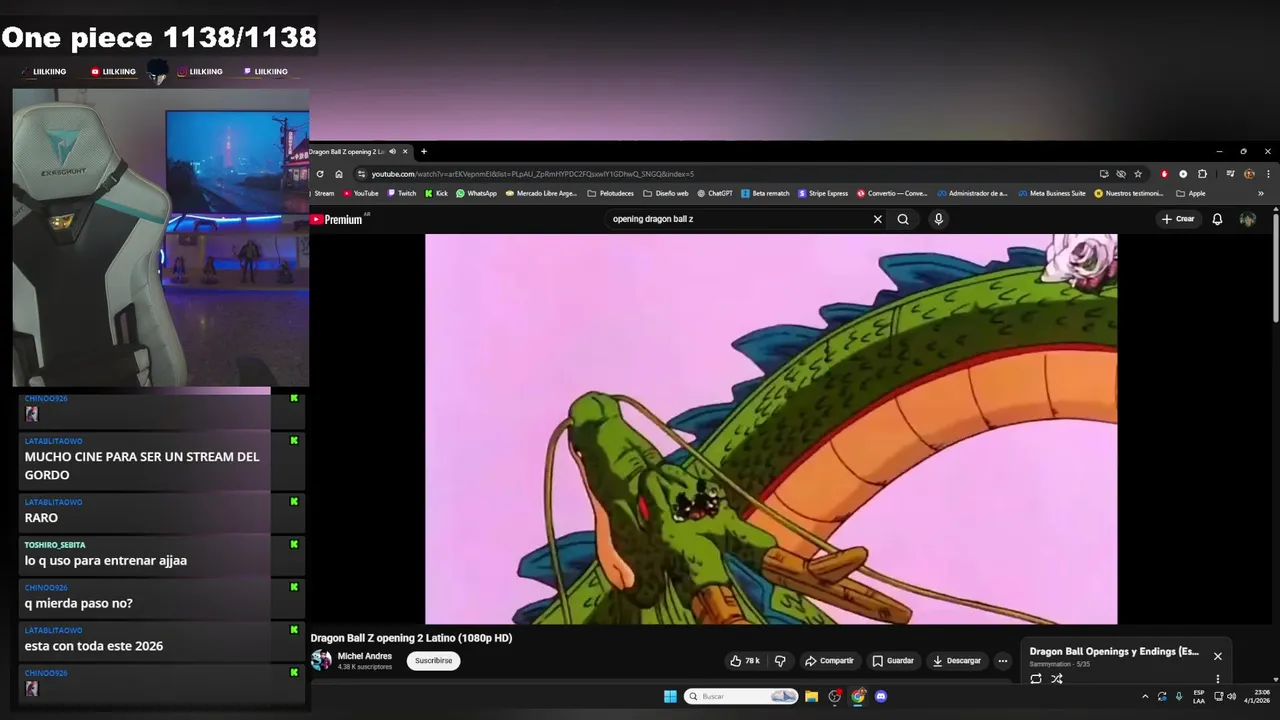
Task: Run search with magnifier button
Action: point(903,219)
